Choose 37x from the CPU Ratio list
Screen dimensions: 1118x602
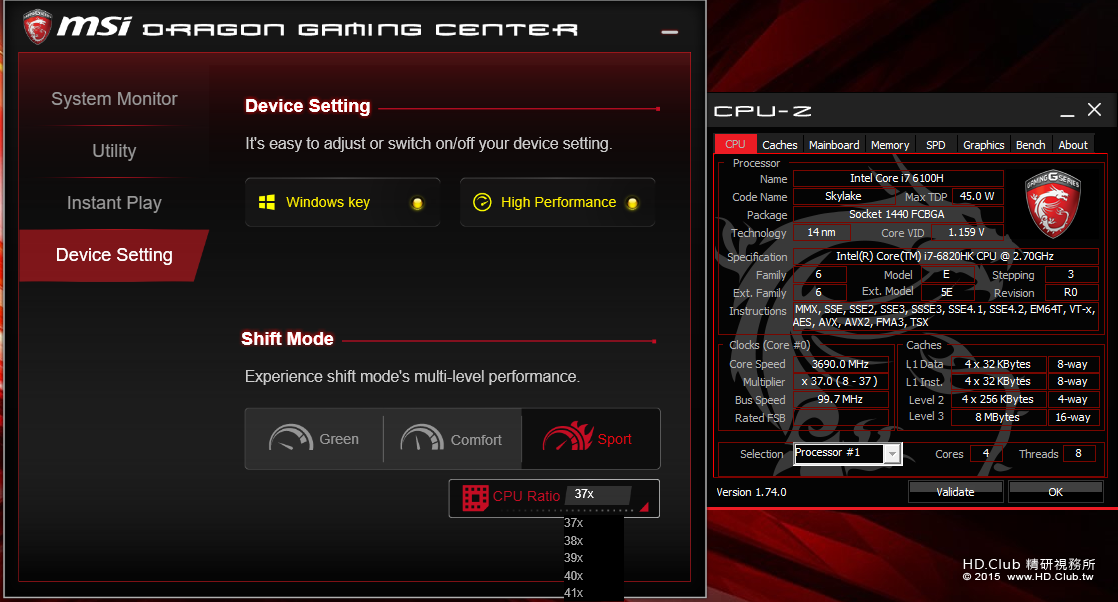click(573, 523)
